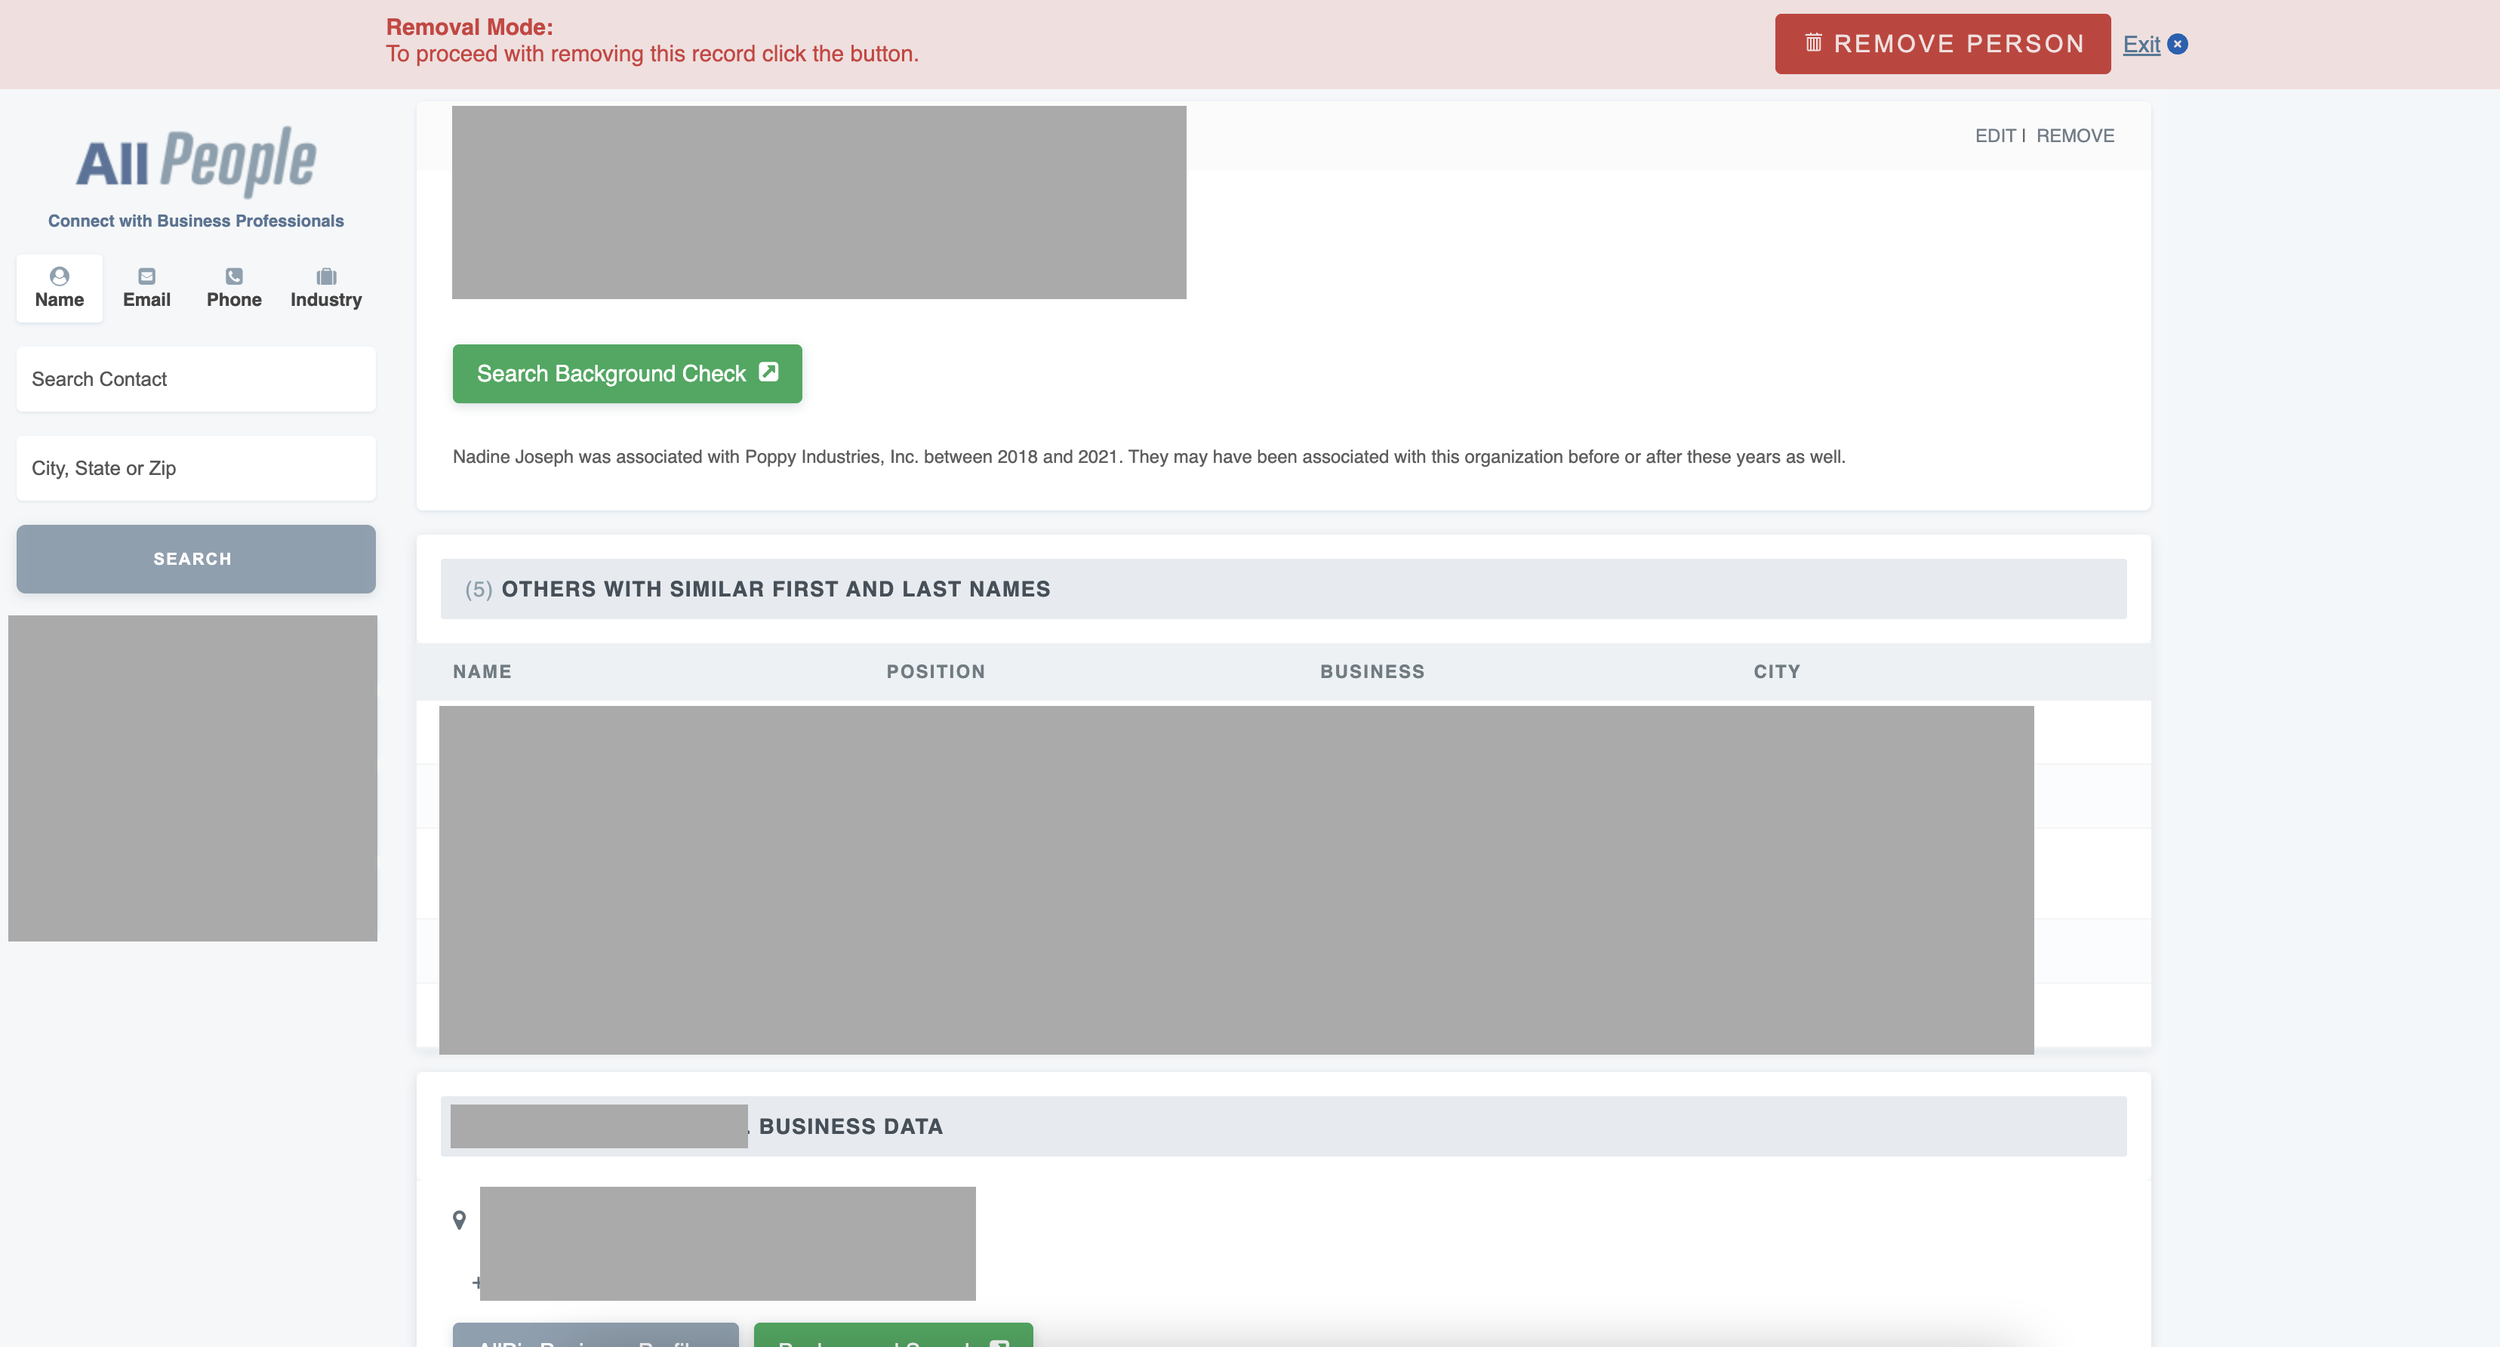
Task: Click the envelope icon for Email search
Action: pos(147,276)
